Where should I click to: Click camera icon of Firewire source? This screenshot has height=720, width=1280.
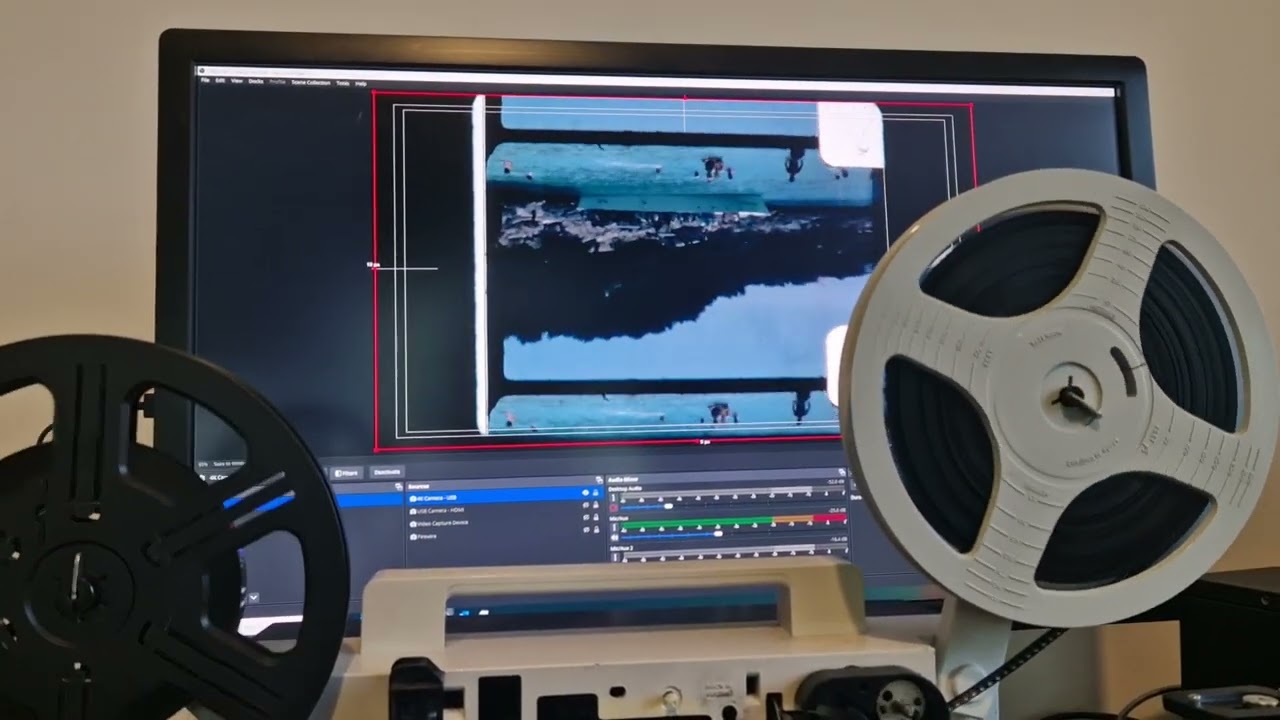coord(413,536)
